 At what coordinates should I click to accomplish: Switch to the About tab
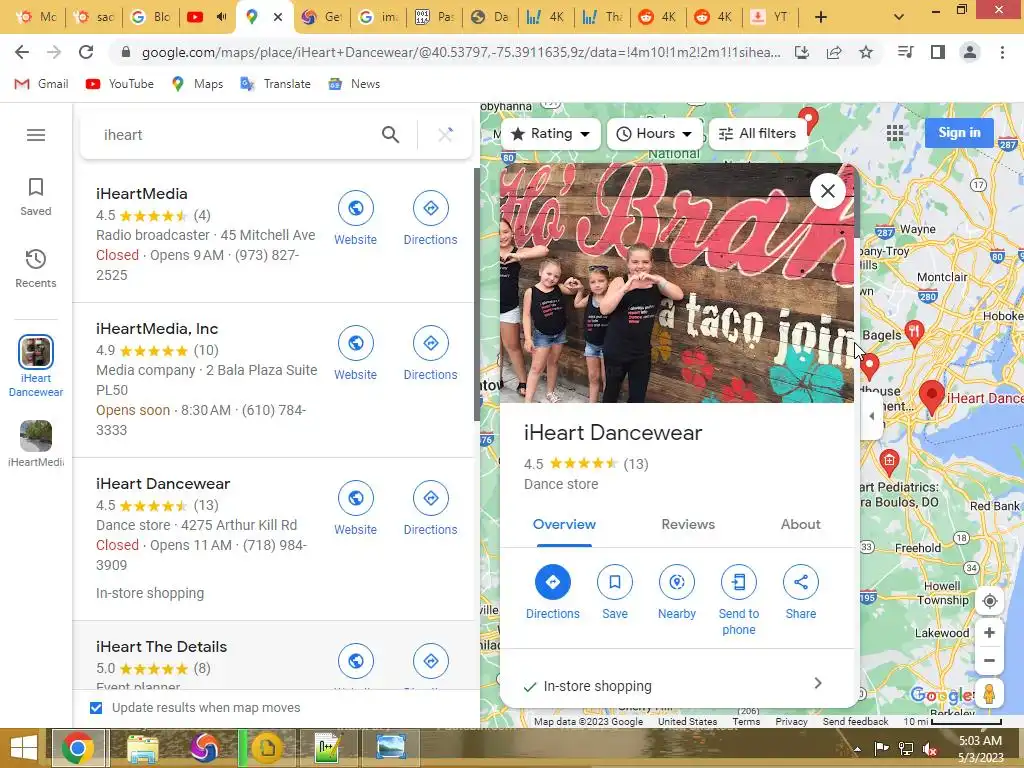pyautogui.click(x=801, y=524)
